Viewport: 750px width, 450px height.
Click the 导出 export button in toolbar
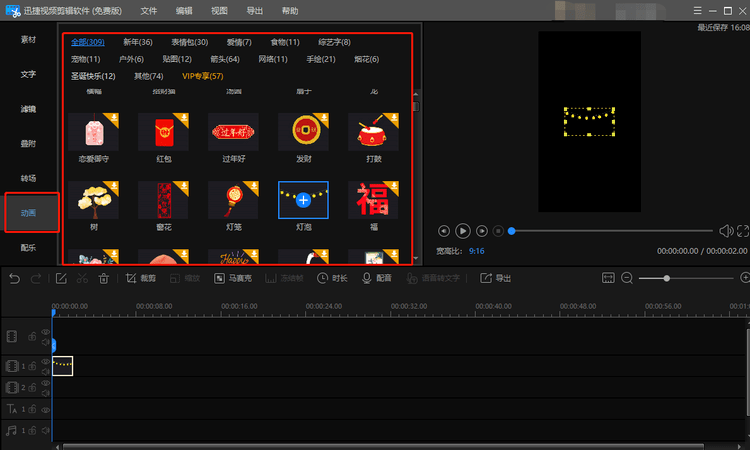coord(496,278)
